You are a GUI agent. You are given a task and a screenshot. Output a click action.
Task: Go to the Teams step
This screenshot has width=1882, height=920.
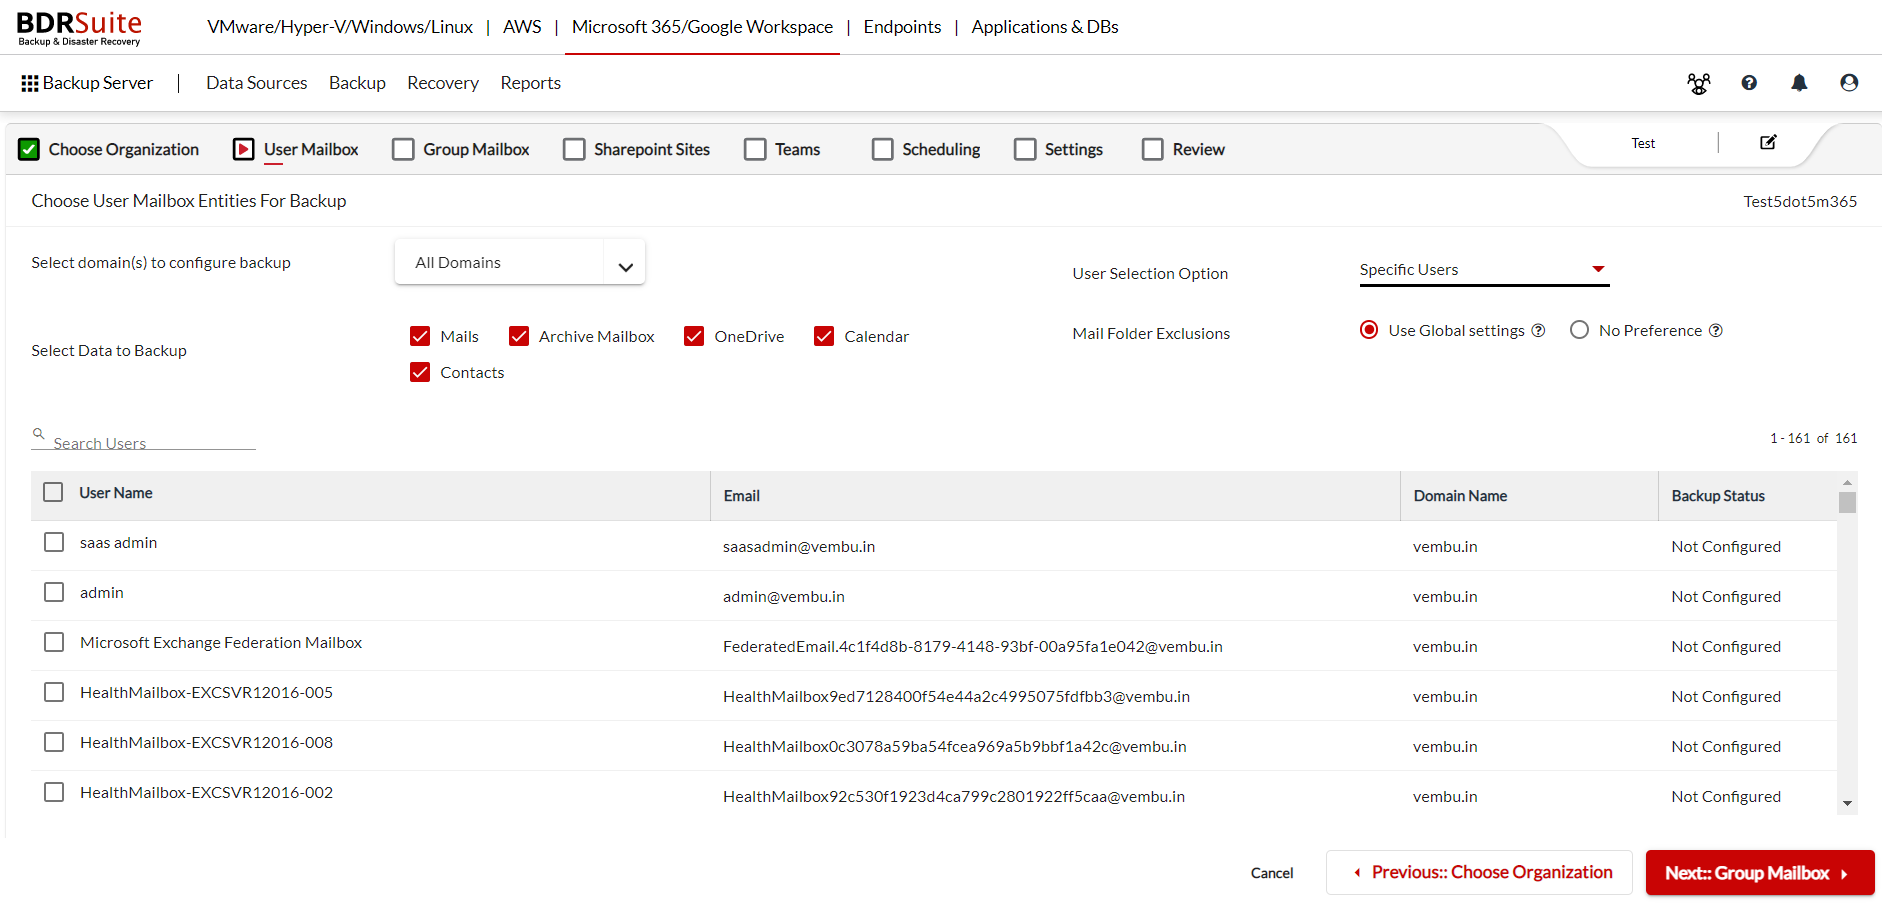coord(782,149)
